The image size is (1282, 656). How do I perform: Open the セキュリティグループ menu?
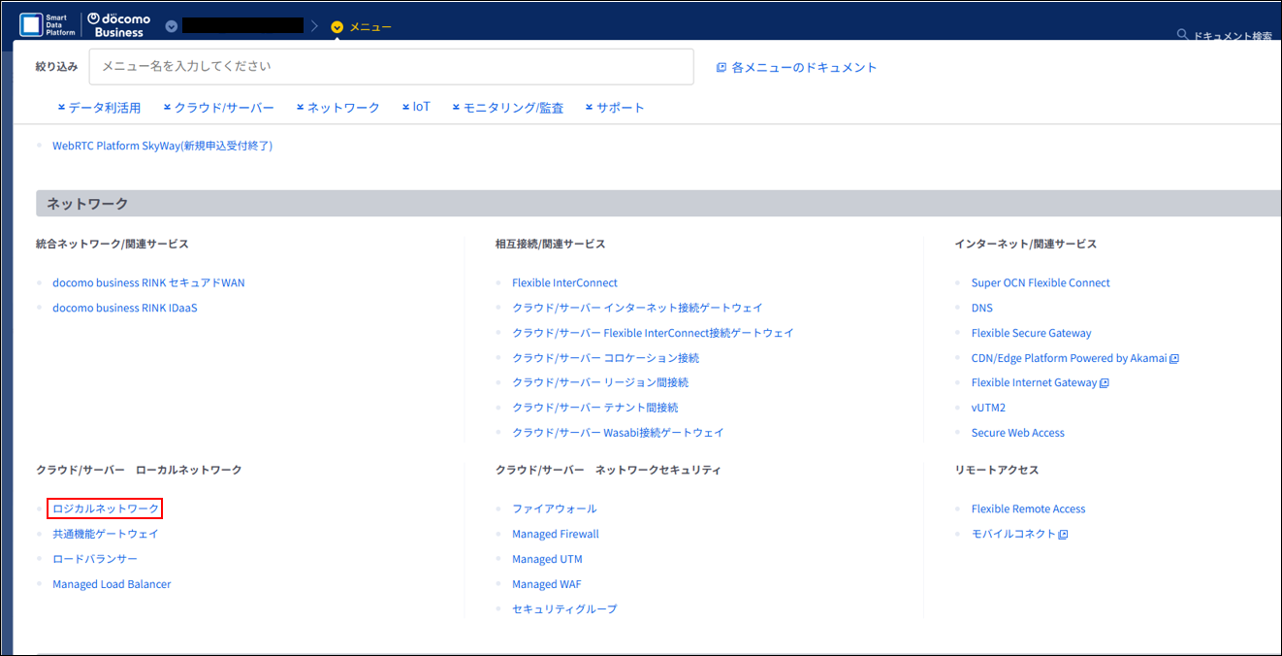pos(564,609)
